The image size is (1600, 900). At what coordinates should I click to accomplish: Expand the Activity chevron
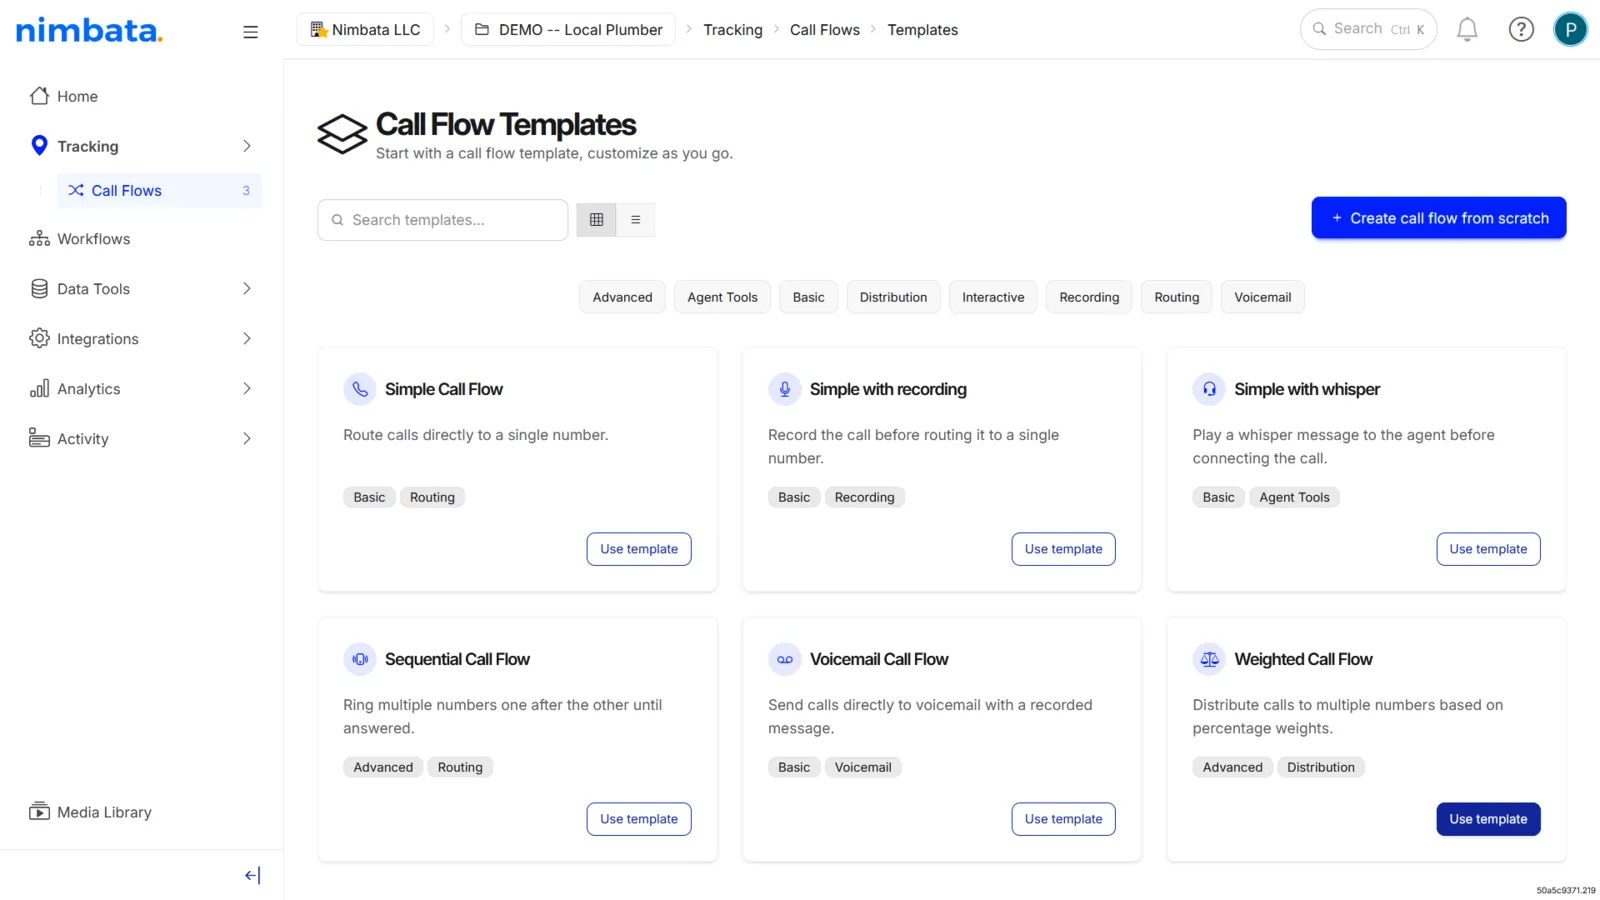[247, 439]
